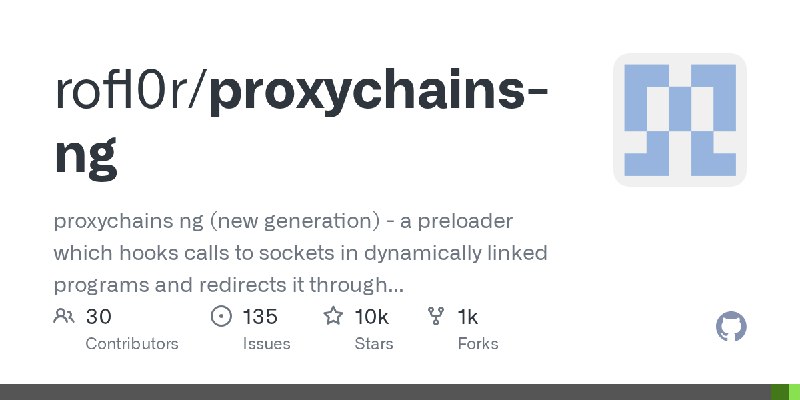The width and height of the screenshot is (800, 400).
Task: Open the Issues label
Action: coord(266,343)
